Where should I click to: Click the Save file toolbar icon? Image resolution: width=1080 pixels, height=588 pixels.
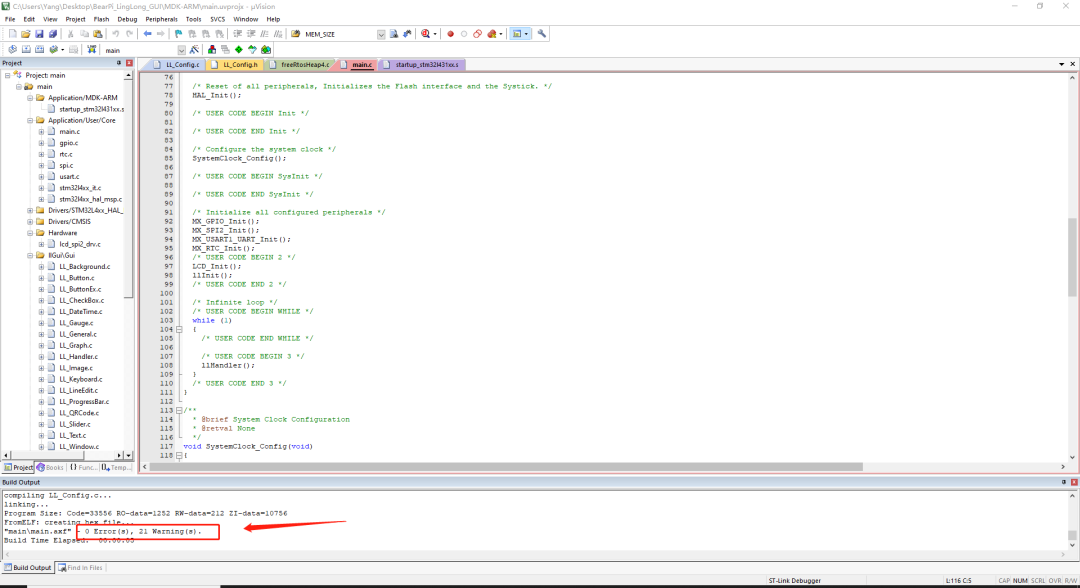(38, 34)
